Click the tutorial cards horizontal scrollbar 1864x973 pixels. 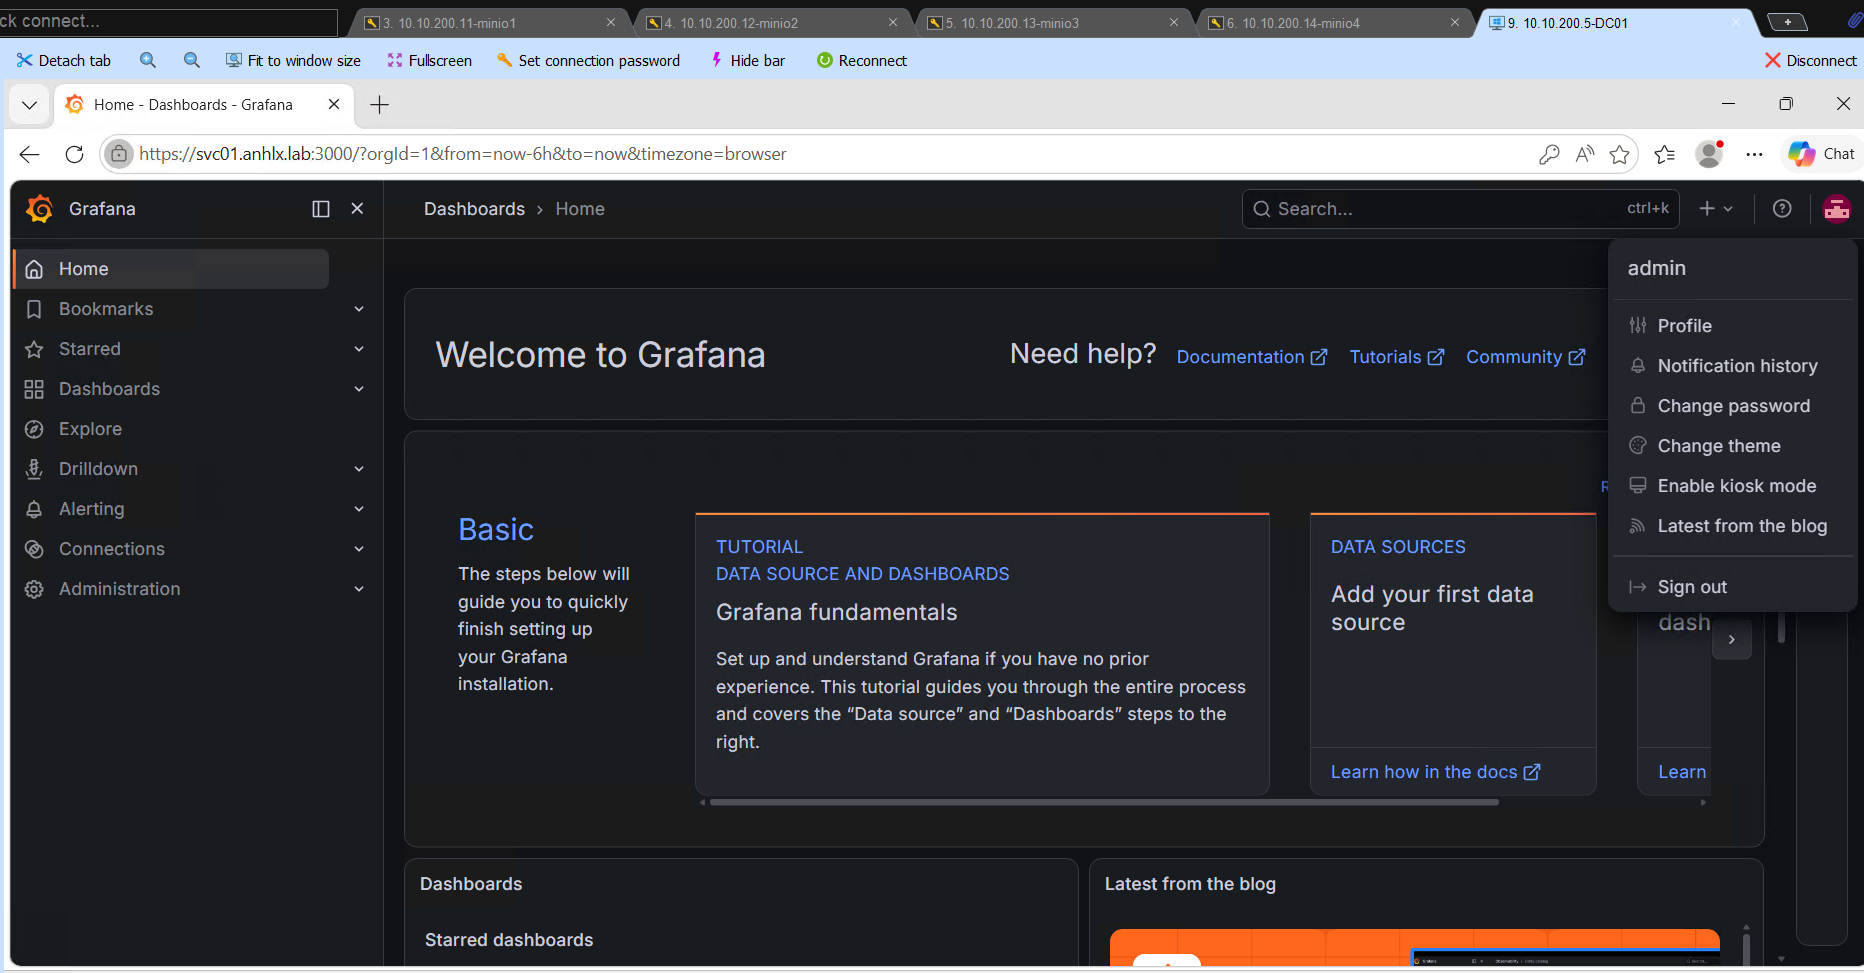pyautogui.click(x=1104, y=802)
